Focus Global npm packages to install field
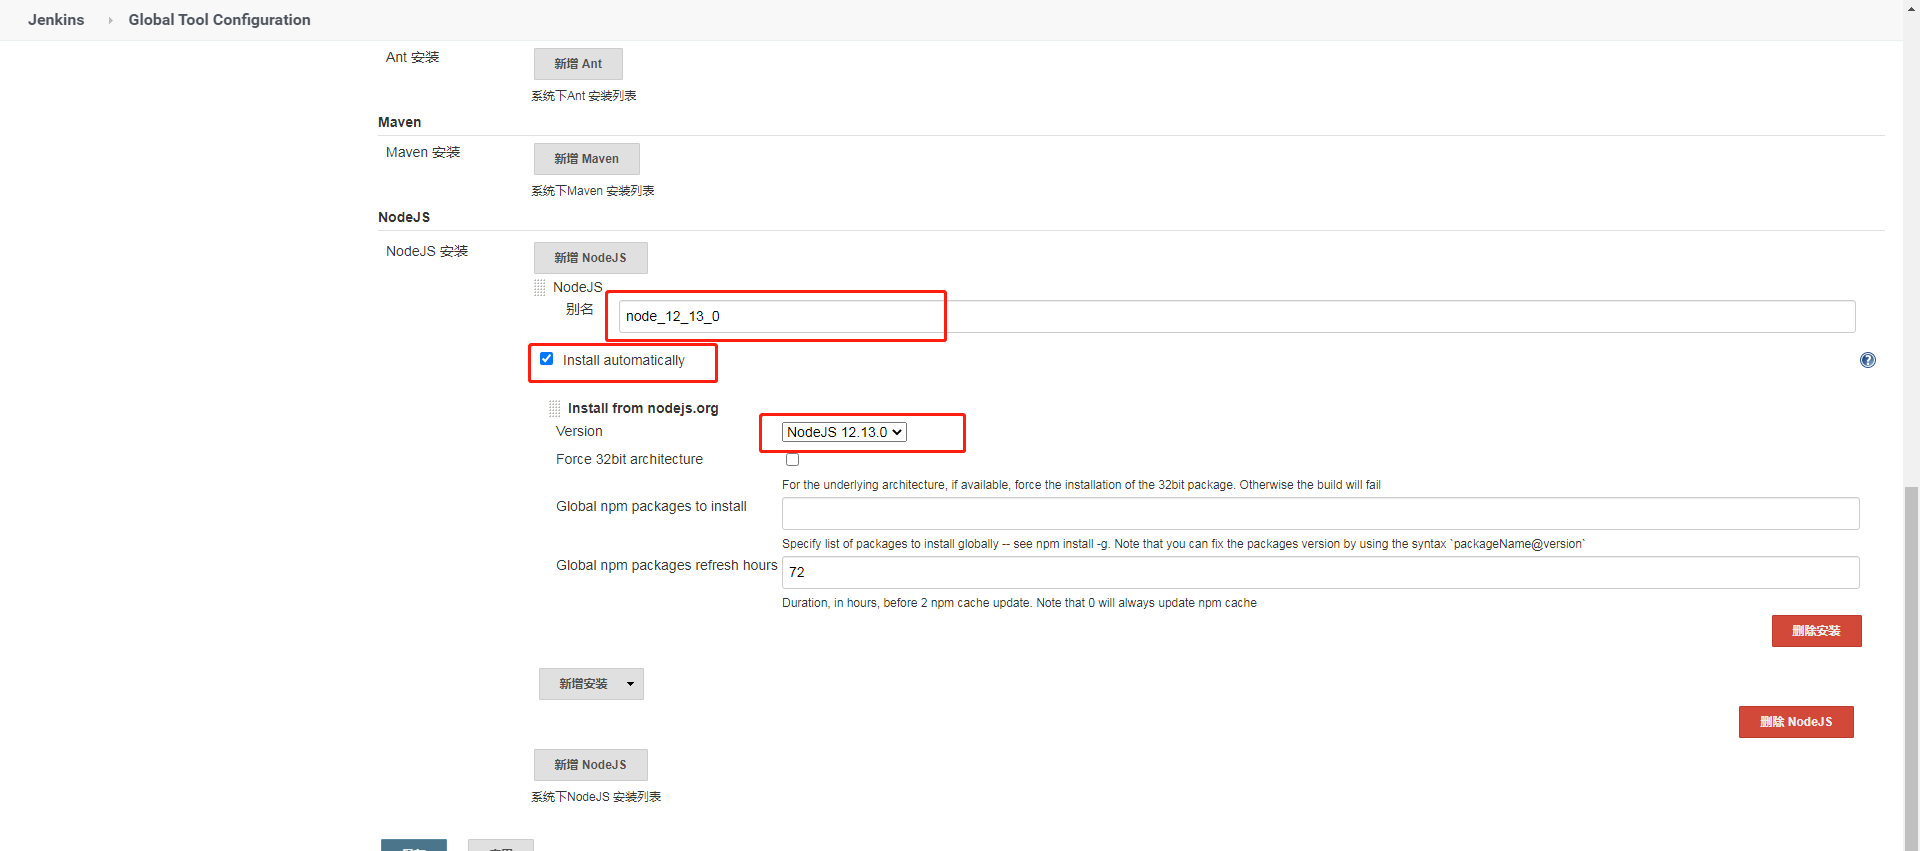Screen dimensions: 1920x851 1320,513
